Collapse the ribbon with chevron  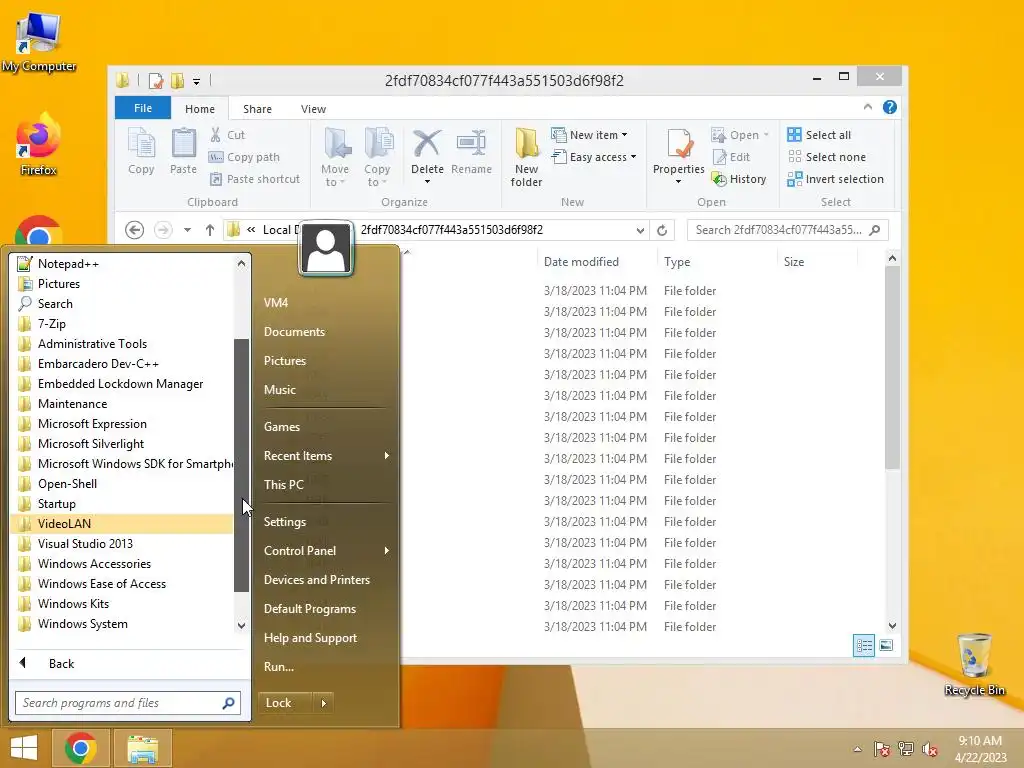[x=868, y=107]
